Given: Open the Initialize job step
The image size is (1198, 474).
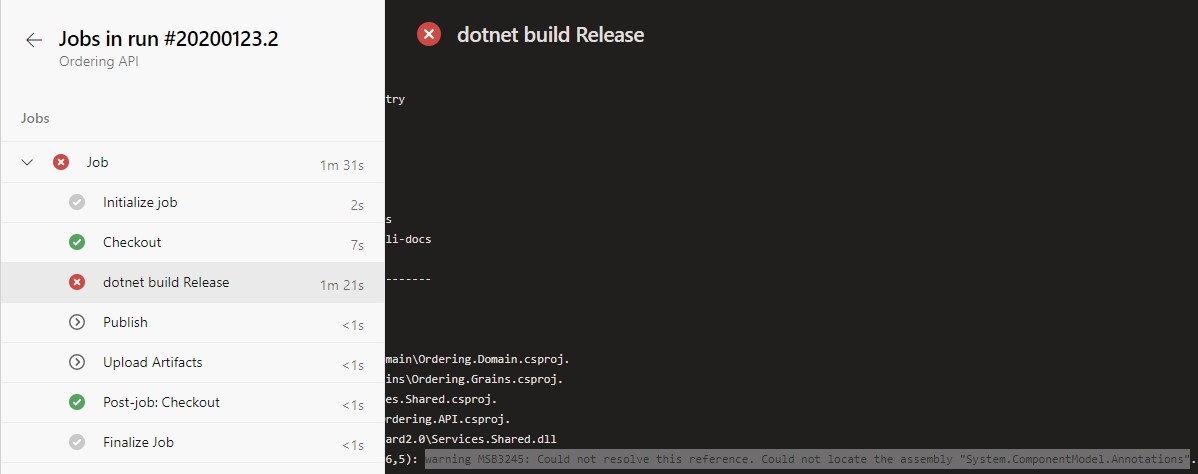Looking at the screenshot, I should (x=140, y=202).
